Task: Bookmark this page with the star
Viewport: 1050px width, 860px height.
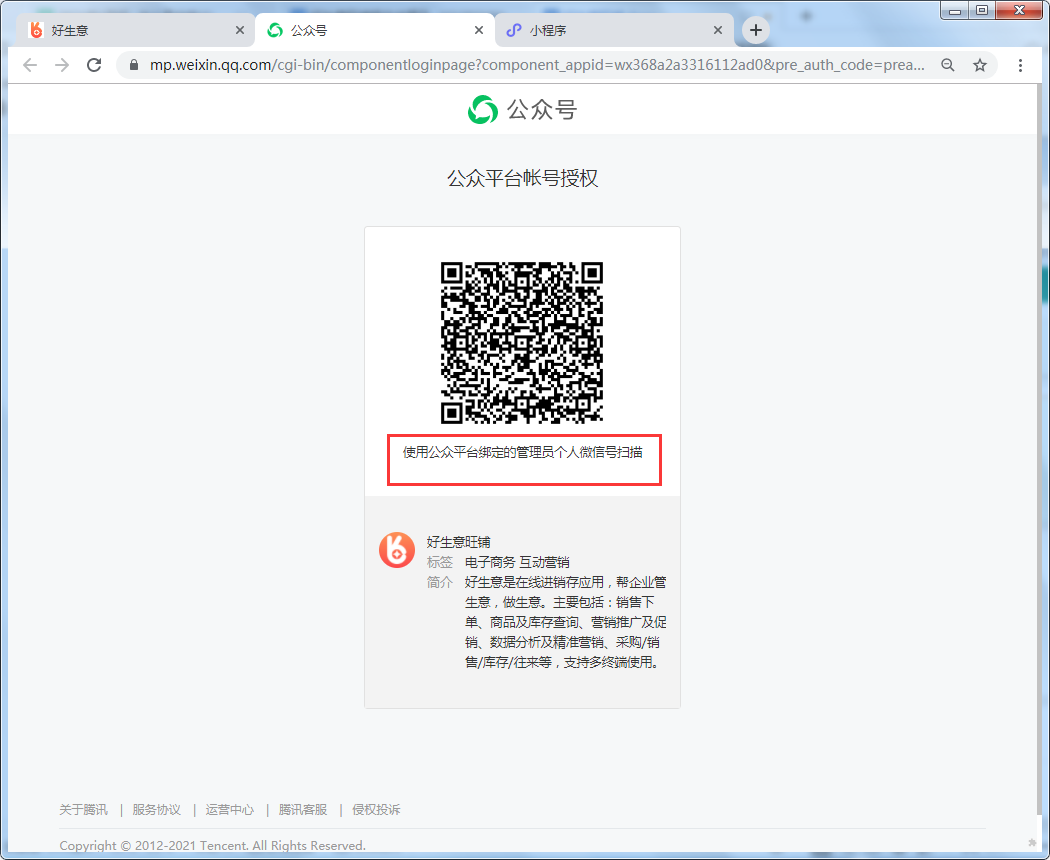Action: [x=980, y=65]
